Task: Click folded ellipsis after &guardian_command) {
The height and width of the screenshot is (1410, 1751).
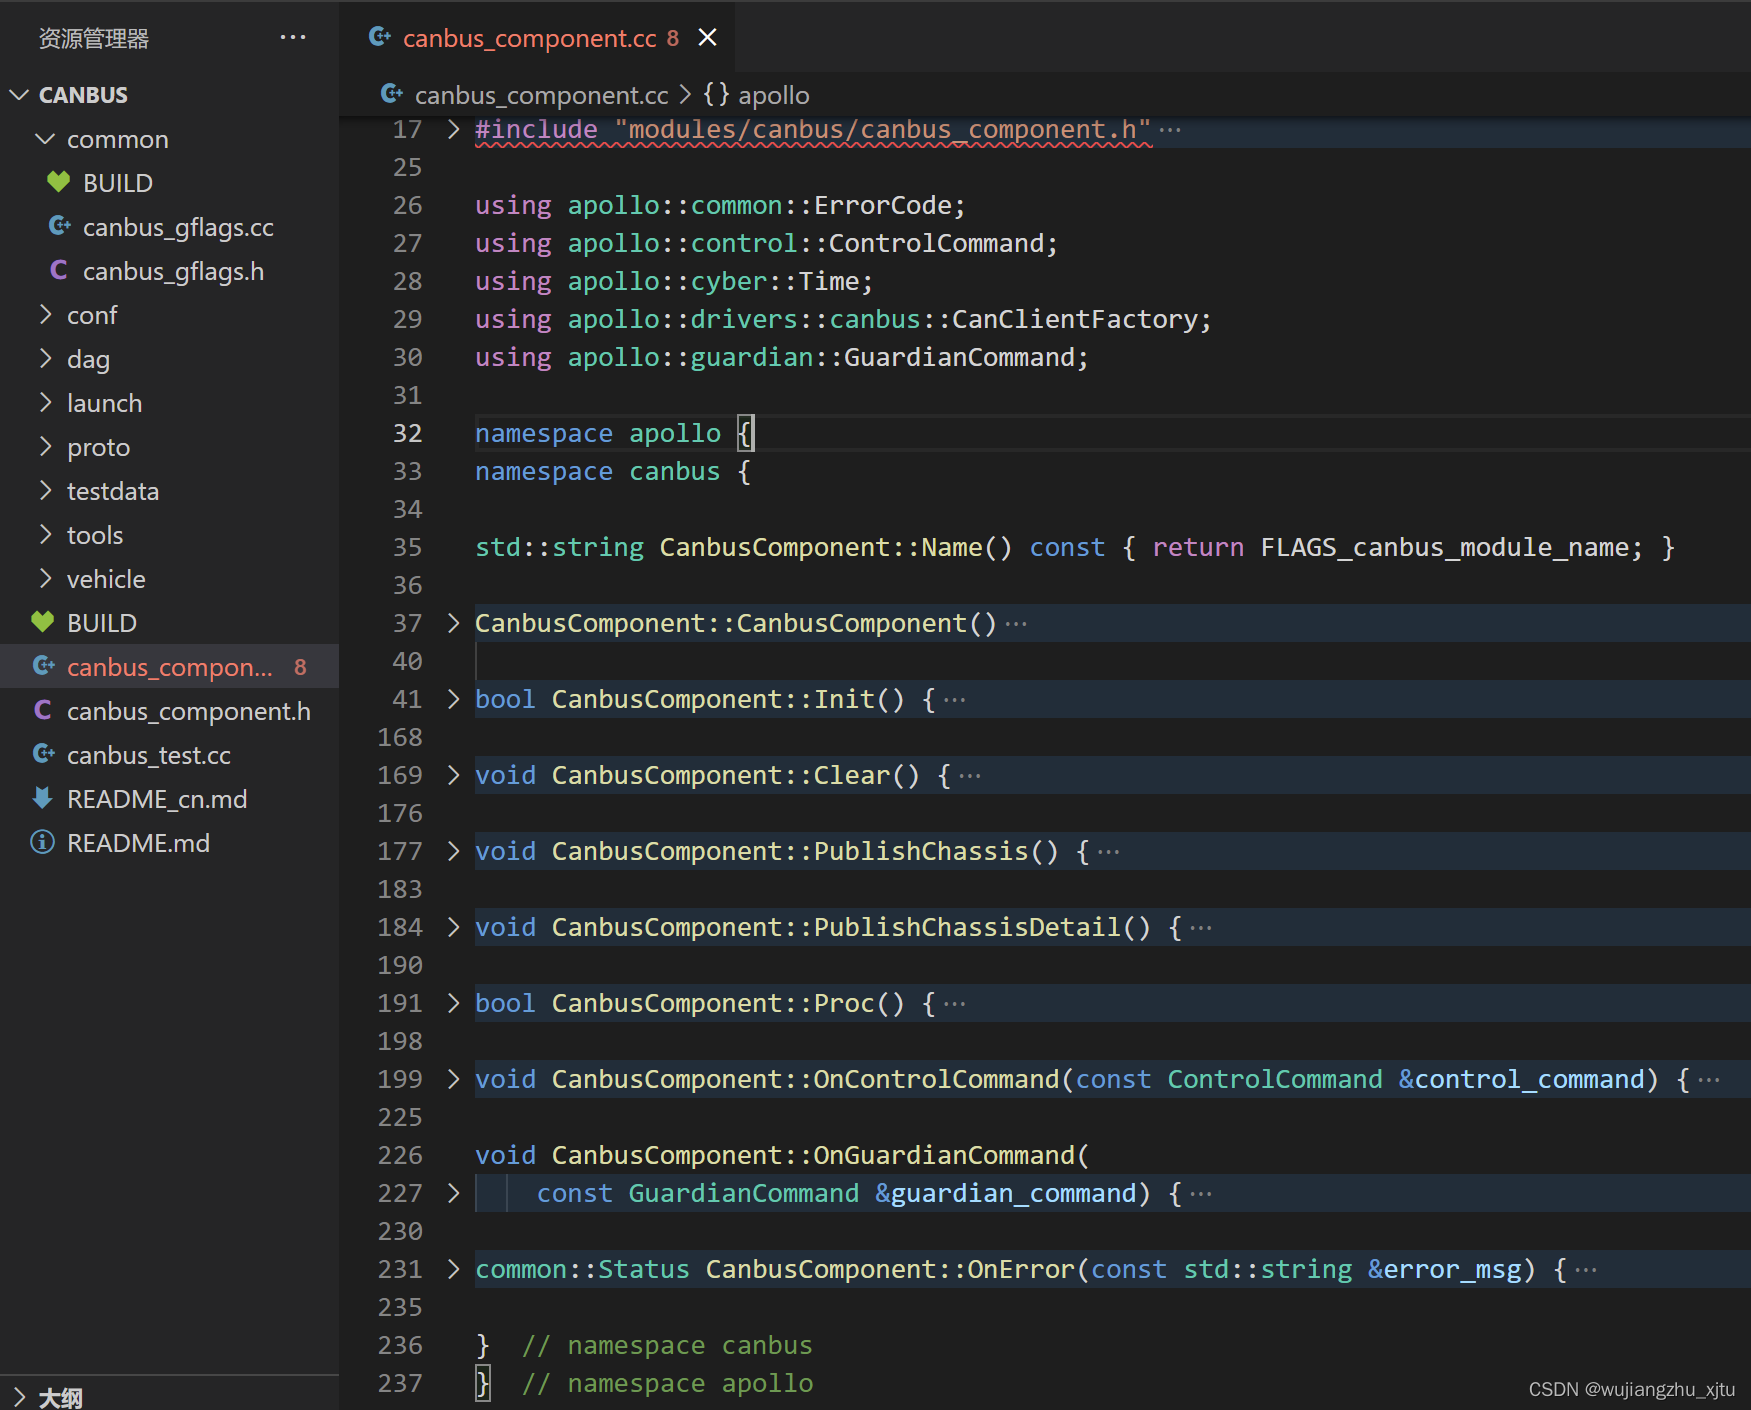Action: (1201, 1194)
